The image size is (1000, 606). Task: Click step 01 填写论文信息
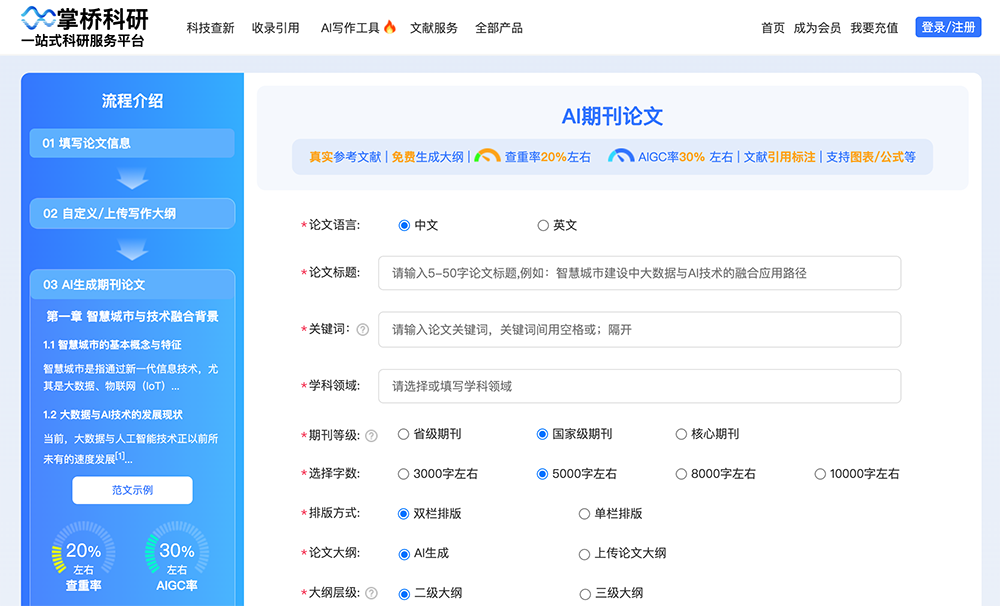pyautogui.click(x=132, y=143)
